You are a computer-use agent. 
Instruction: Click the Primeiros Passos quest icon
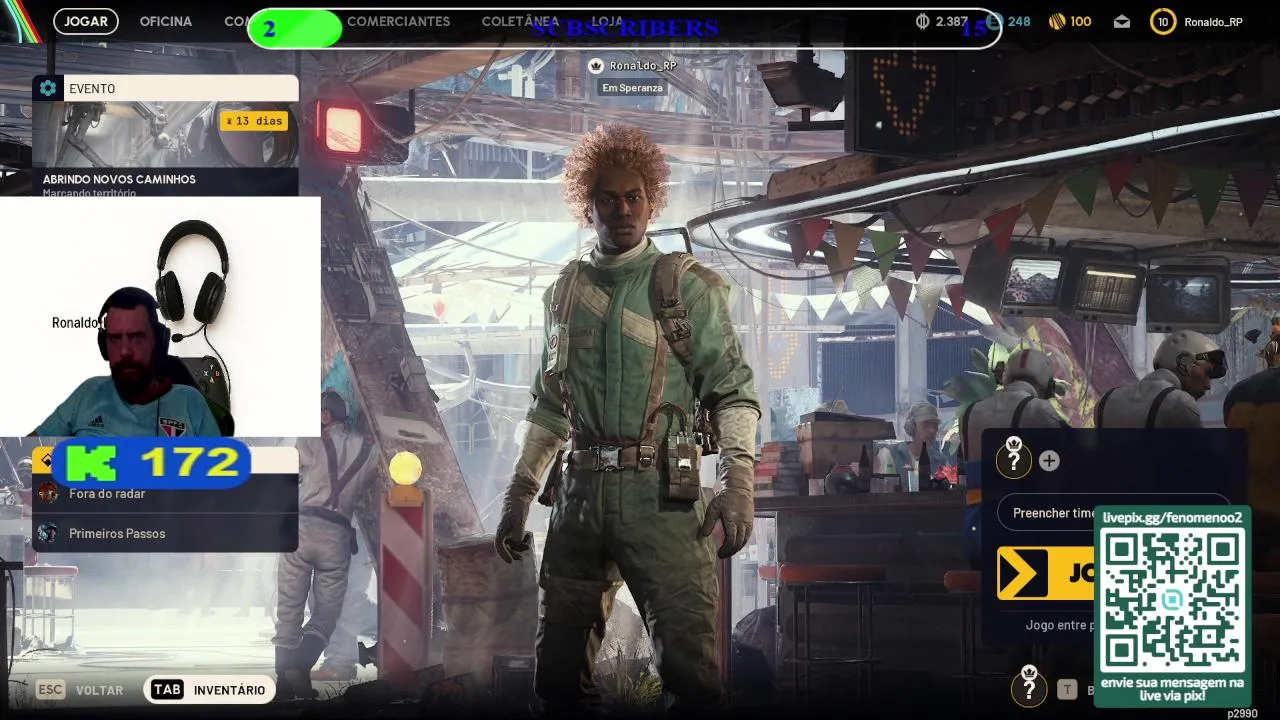pos(48,533)
